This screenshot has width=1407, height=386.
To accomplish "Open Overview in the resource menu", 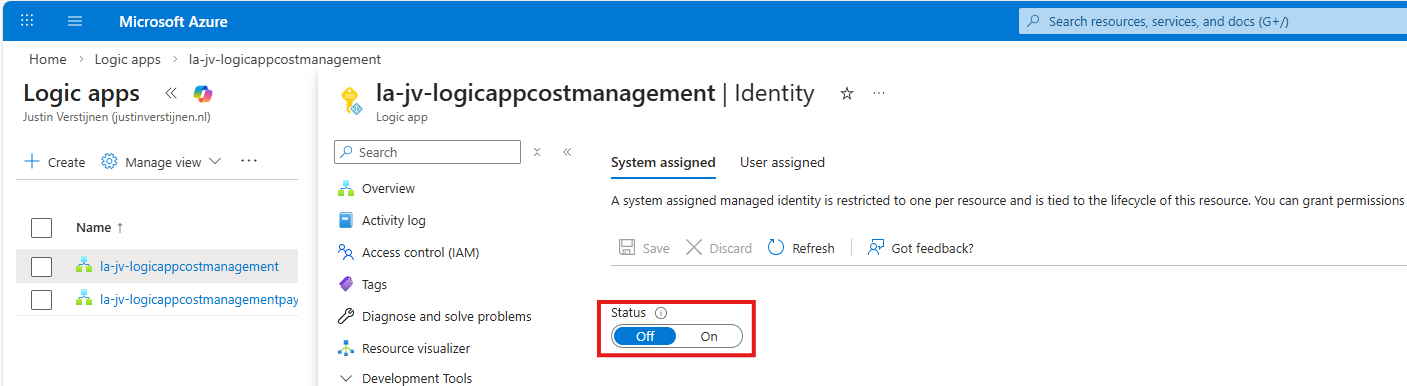I will tap(388, 188).
